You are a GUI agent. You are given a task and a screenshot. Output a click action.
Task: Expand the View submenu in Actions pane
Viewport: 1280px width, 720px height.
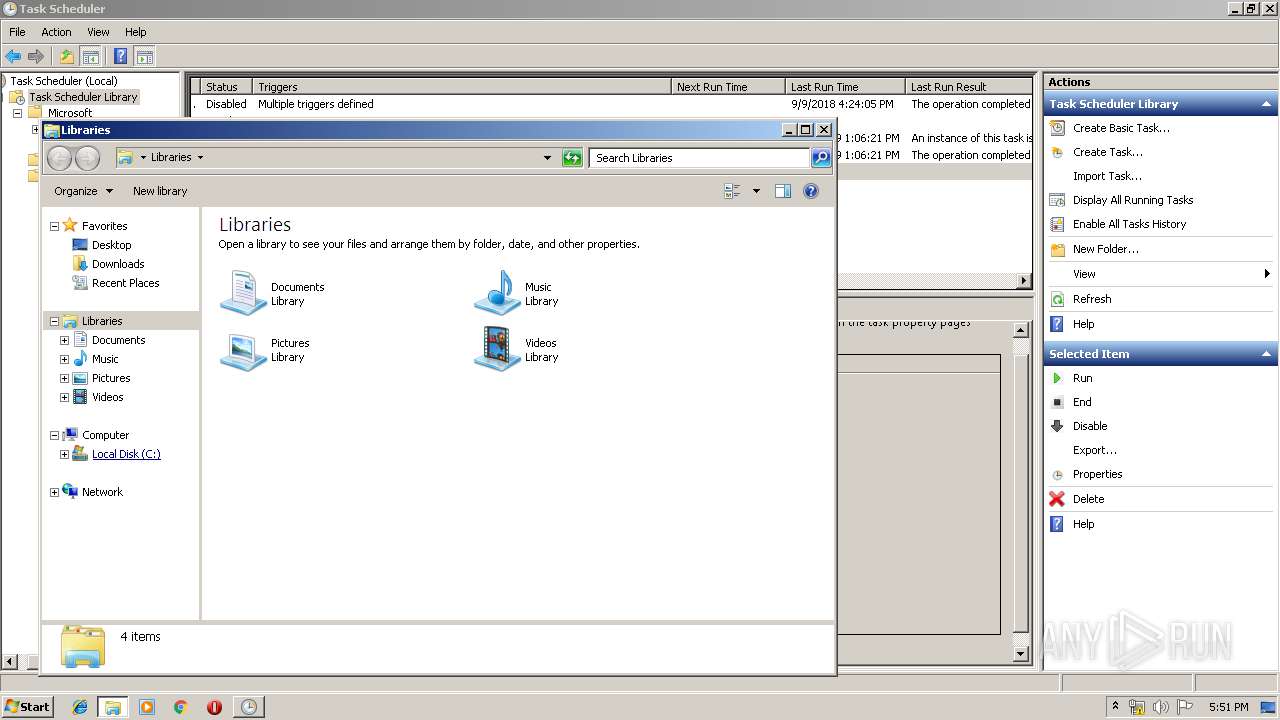[x=1266, y=274]
